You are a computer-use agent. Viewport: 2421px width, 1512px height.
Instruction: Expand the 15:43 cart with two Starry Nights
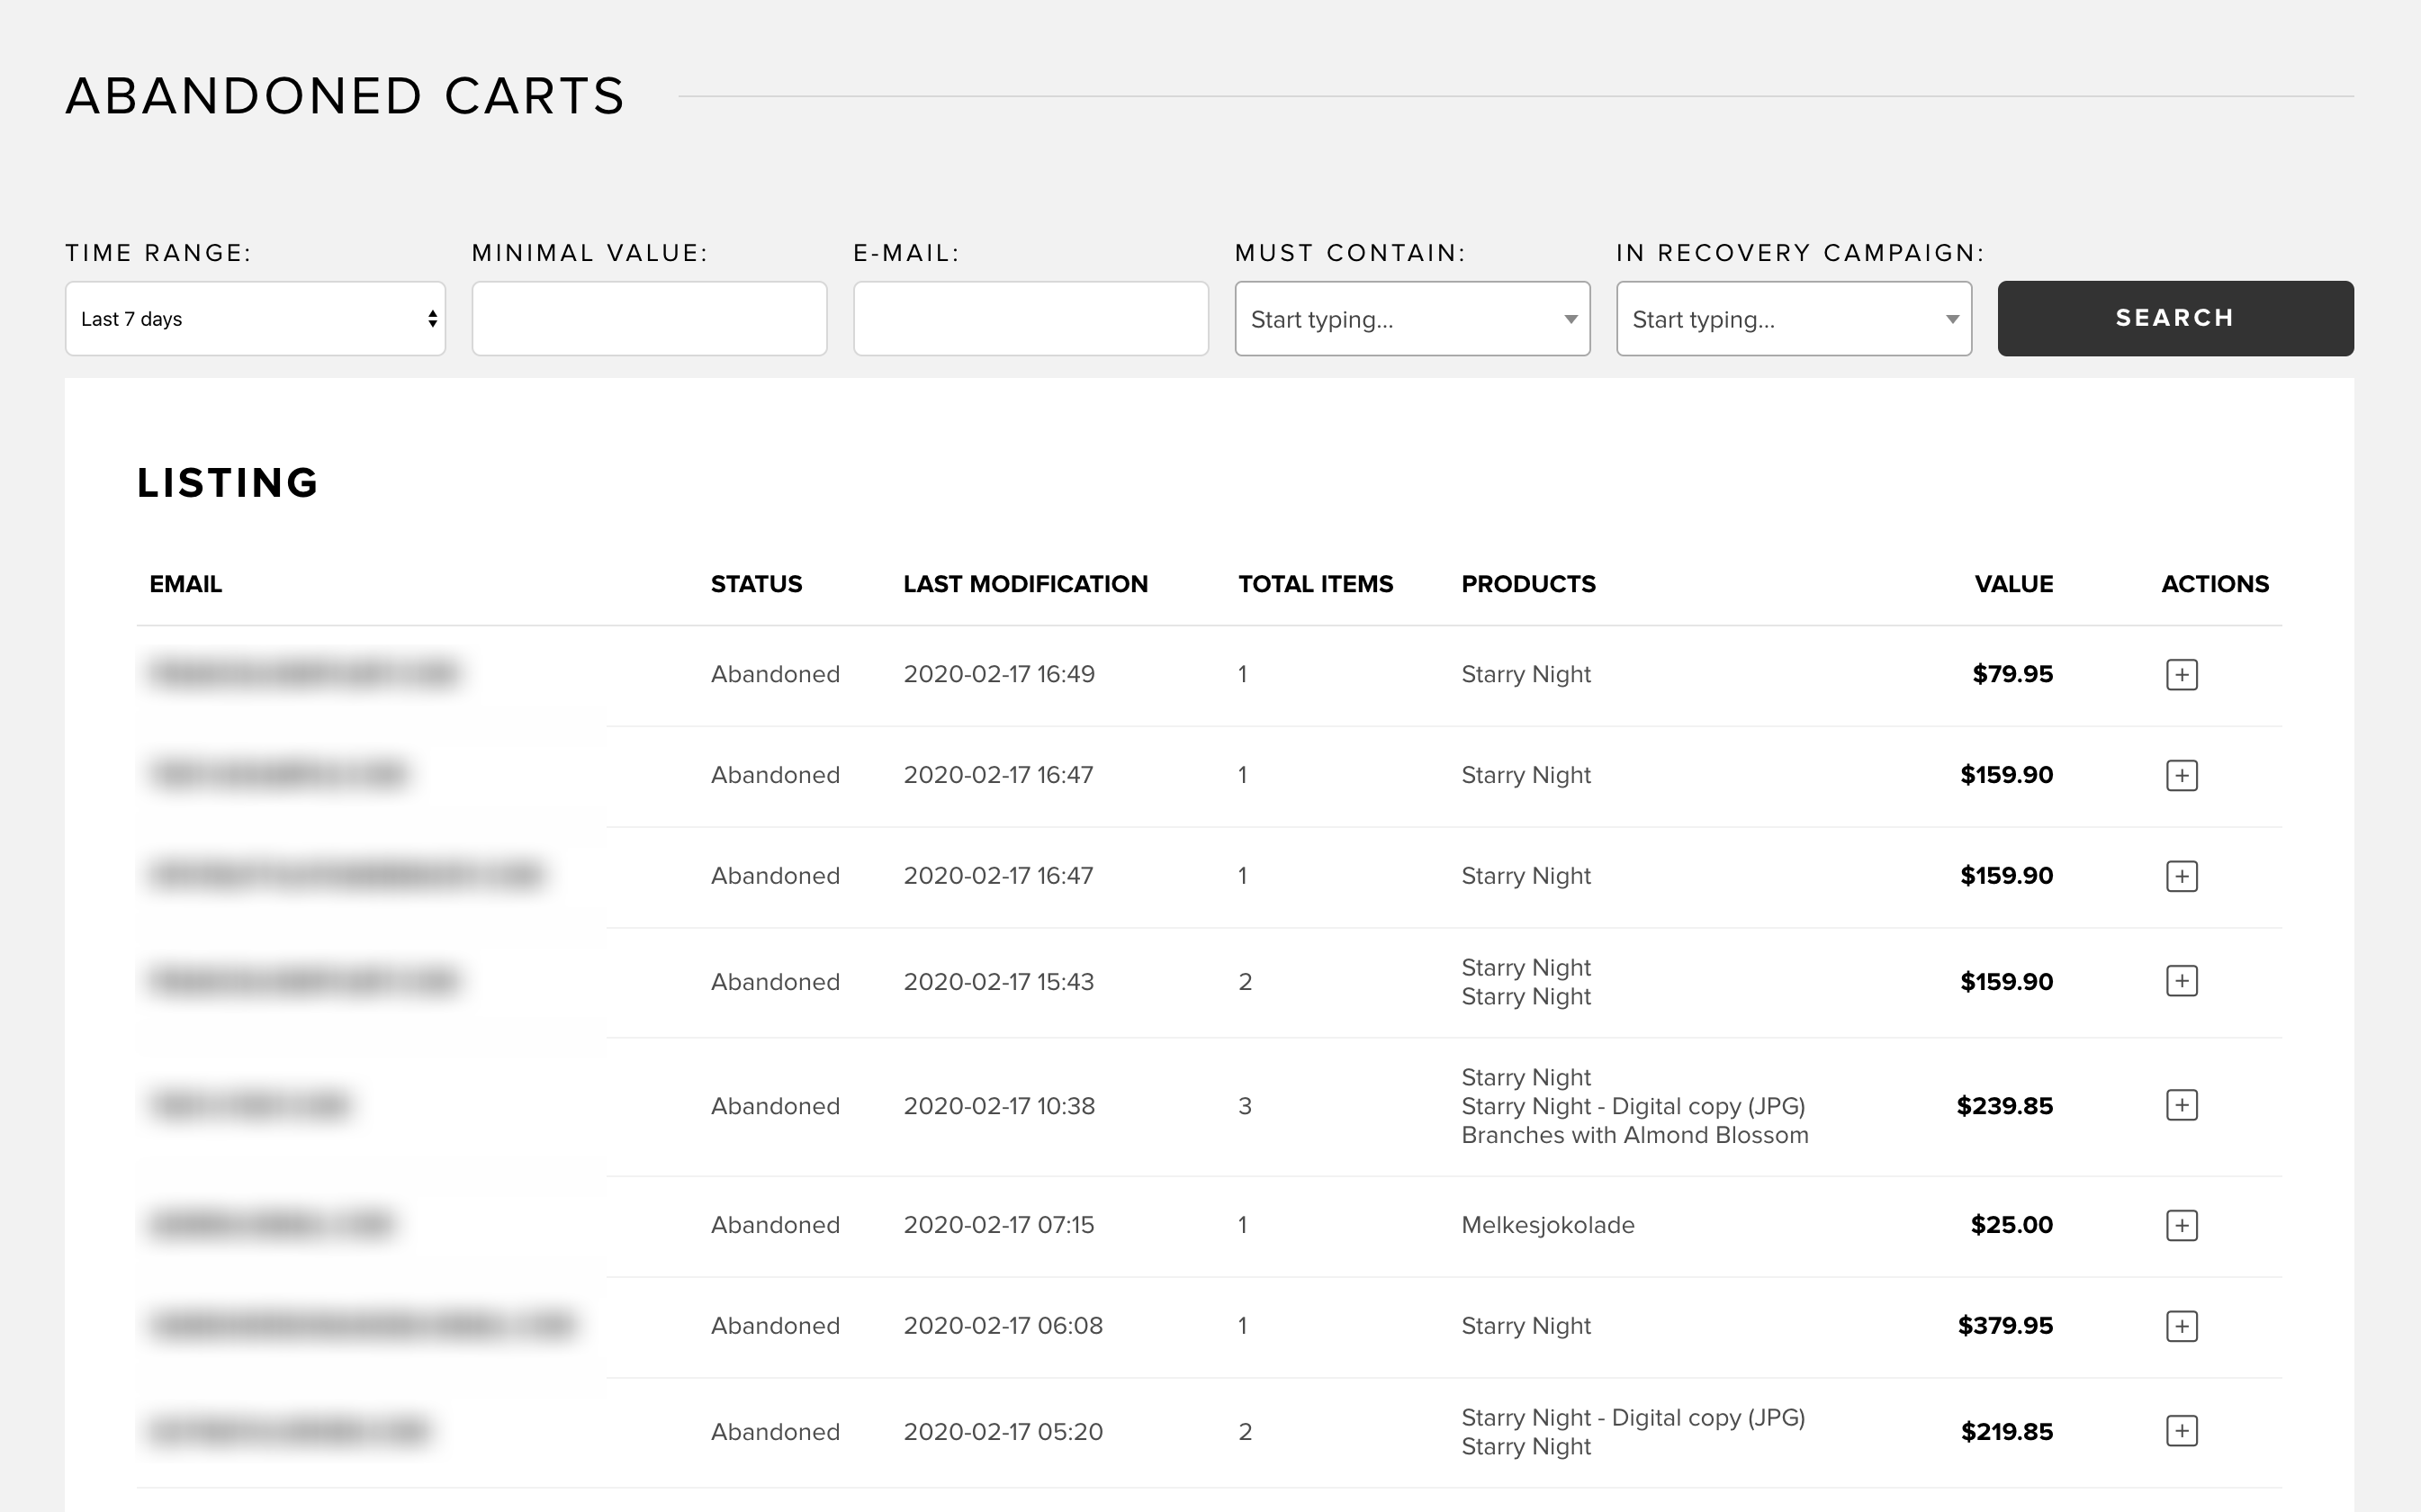coord(2181,981)
